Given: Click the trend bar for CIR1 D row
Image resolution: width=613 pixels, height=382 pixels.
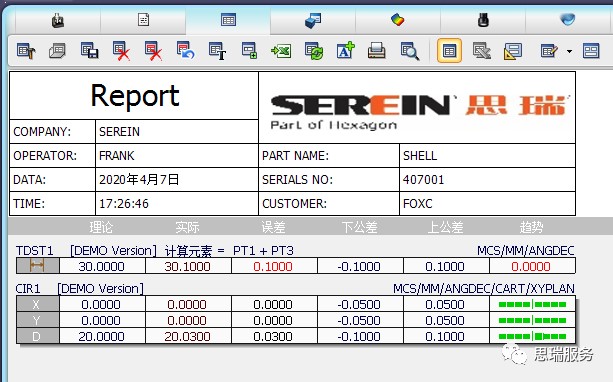Looking at the screenshot, I should 532,336.
